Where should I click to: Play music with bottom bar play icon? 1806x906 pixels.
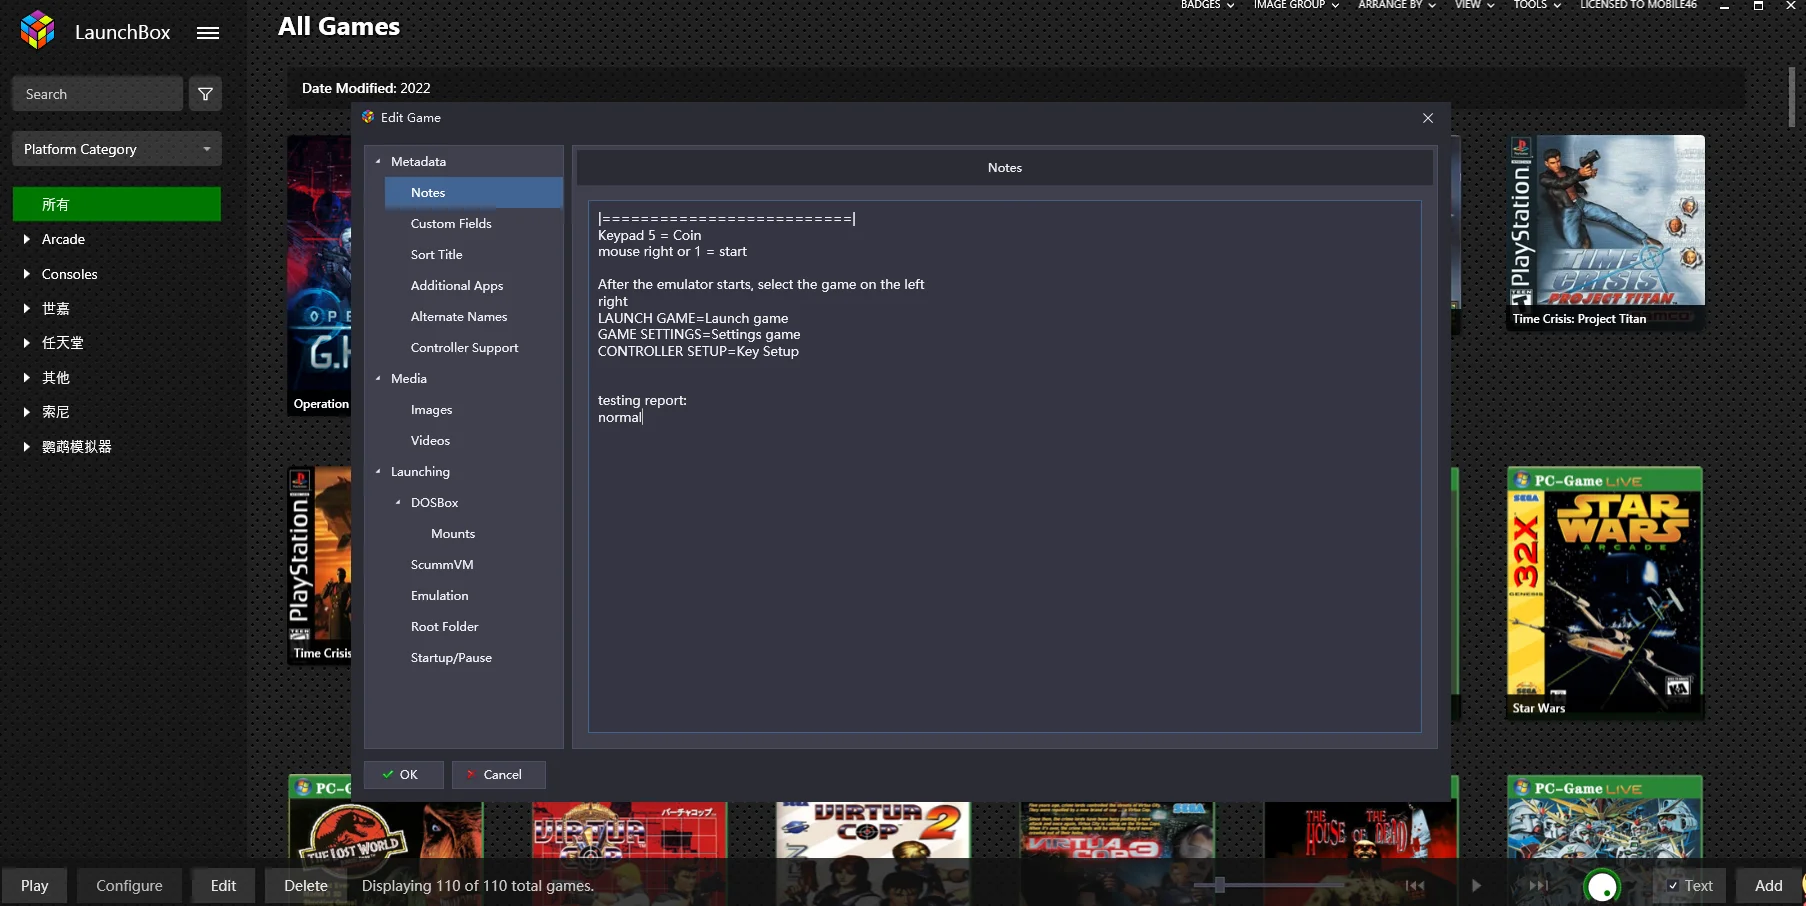point(1476,885)
